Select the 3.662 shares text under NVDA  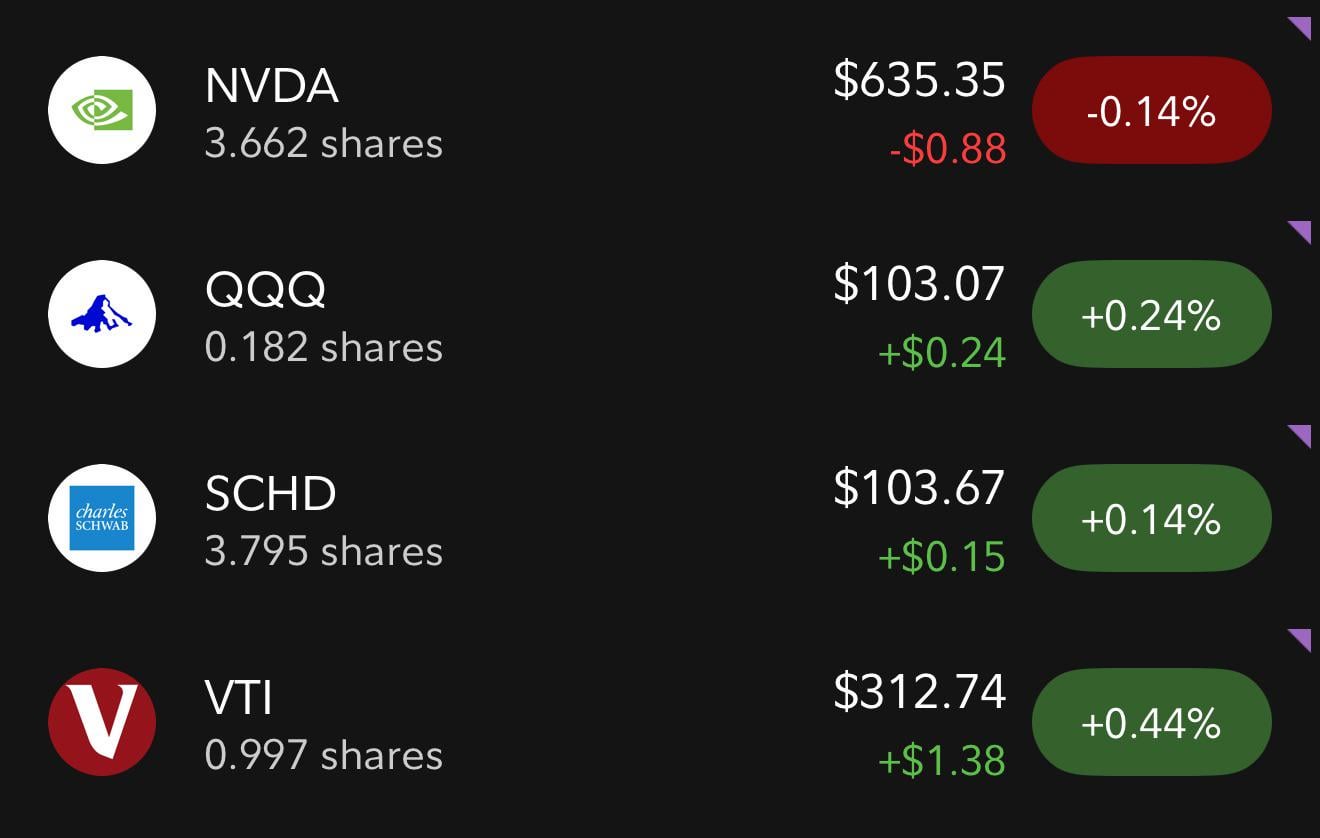tap(321, 144)
